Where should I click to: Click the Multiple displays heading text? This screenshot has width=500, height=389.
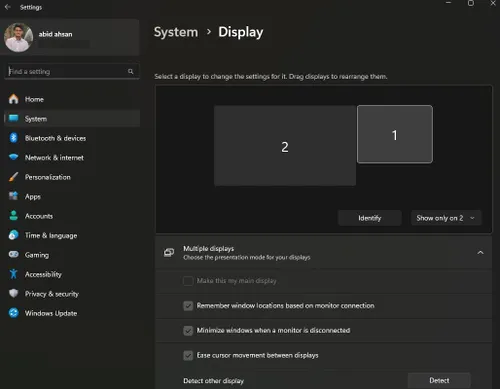coord(209,249)
